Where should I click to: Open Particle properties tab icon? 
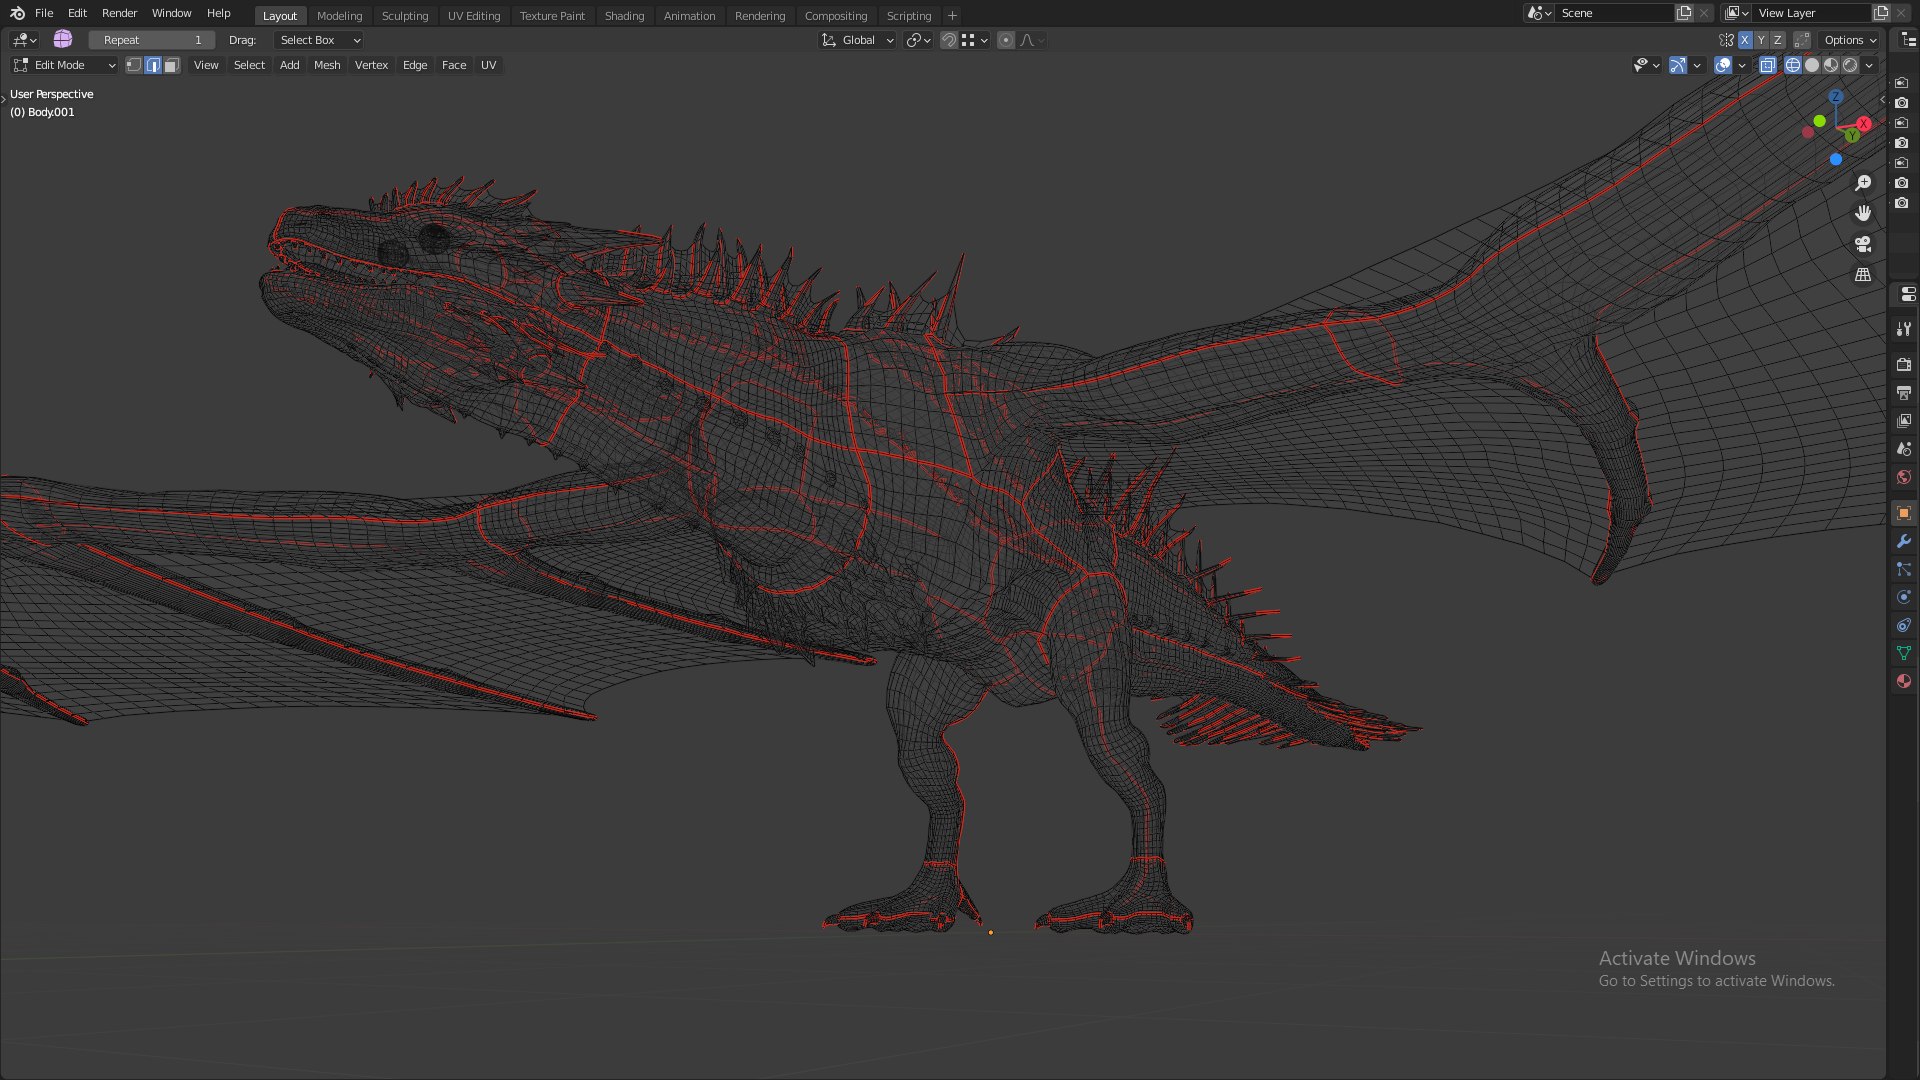[1904, 569]
